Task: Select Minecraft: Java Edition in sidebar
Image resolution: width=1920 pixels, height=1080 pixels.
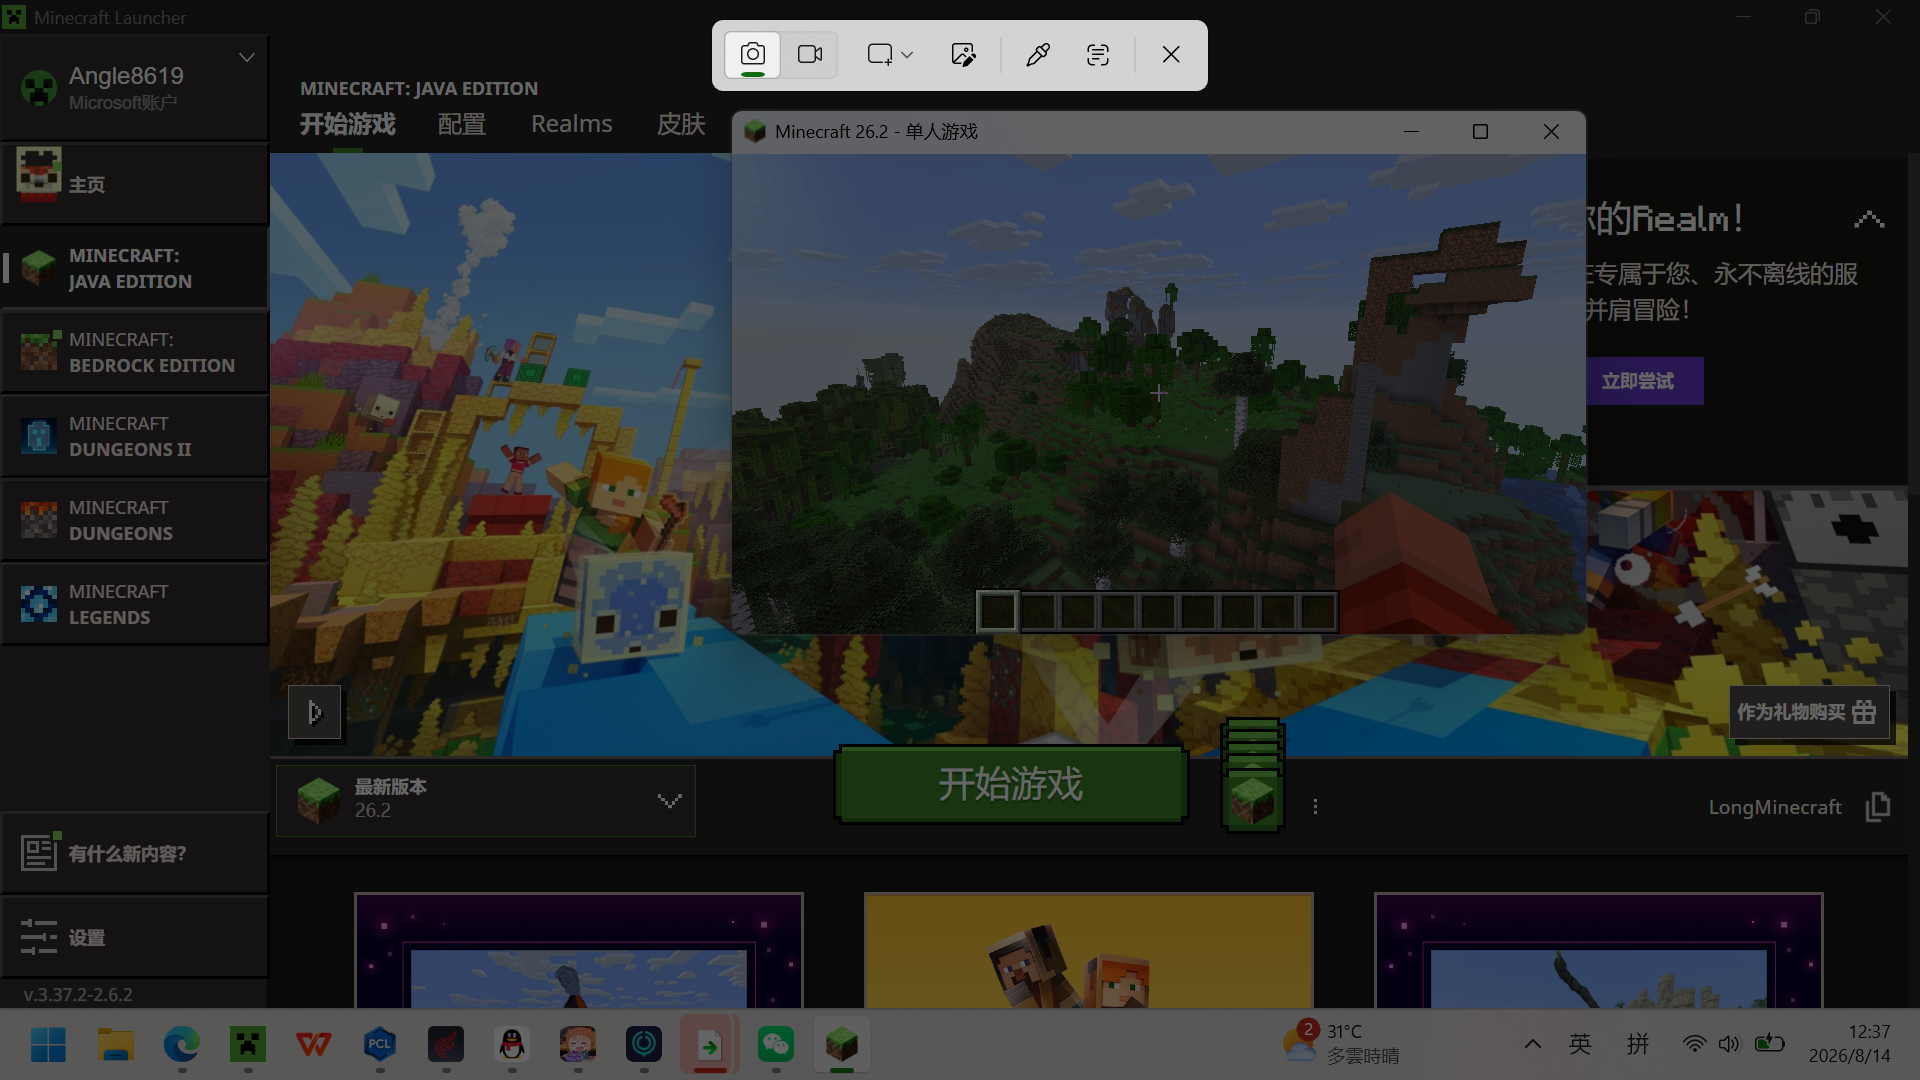Action: coord(135,268)
